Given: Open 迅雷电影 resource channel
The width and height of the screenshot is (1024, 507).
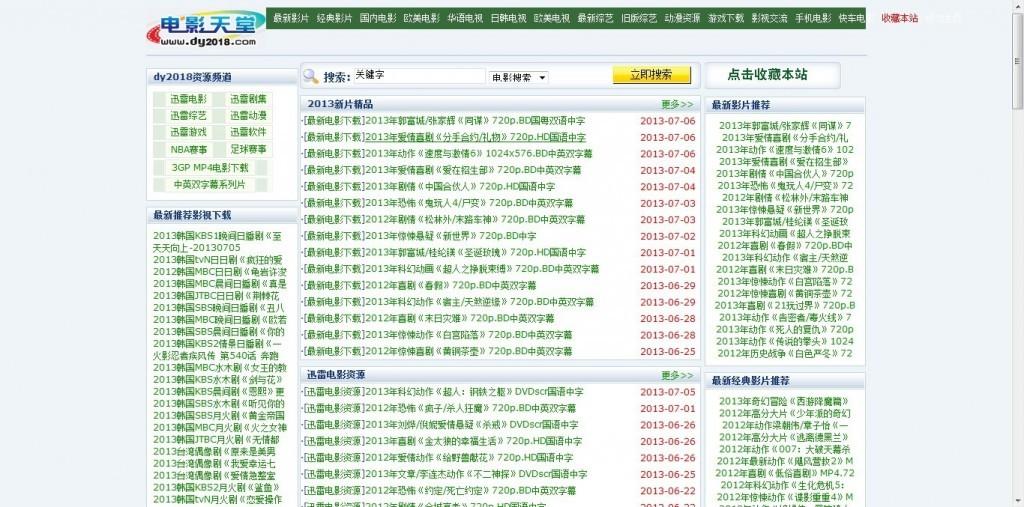Looking at the screenshot, I should [x=187, y=99].
